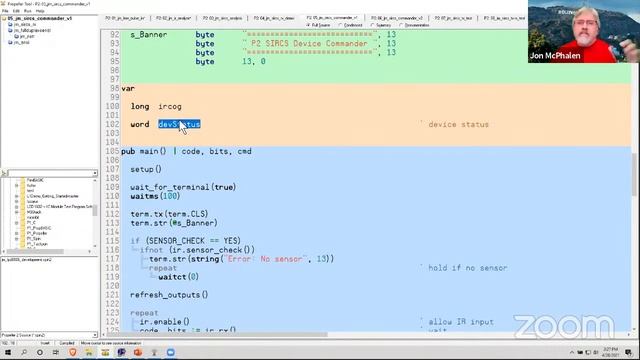Screen dimensions: 640x360
Task: Click the setup() call on line 107
Action: click(146, 169)
